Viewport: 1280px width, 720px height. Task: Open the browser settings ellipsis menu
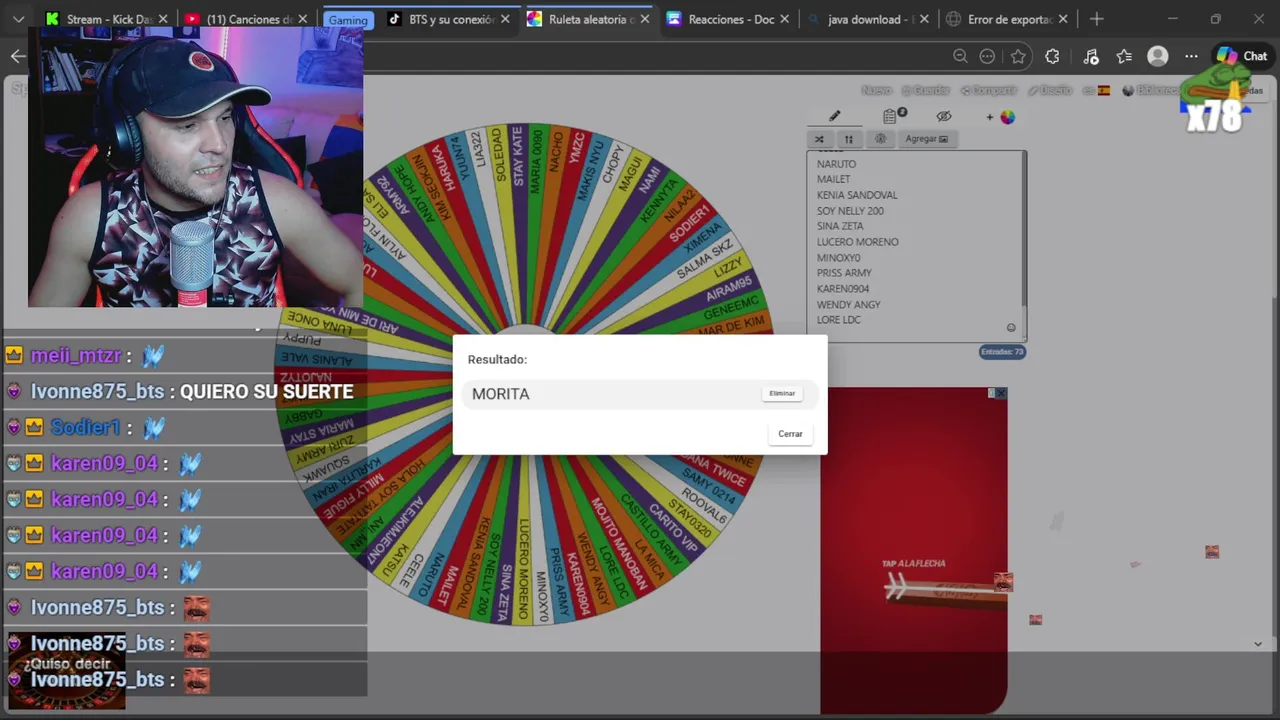pyautogui.click(x=1191, y=56)
